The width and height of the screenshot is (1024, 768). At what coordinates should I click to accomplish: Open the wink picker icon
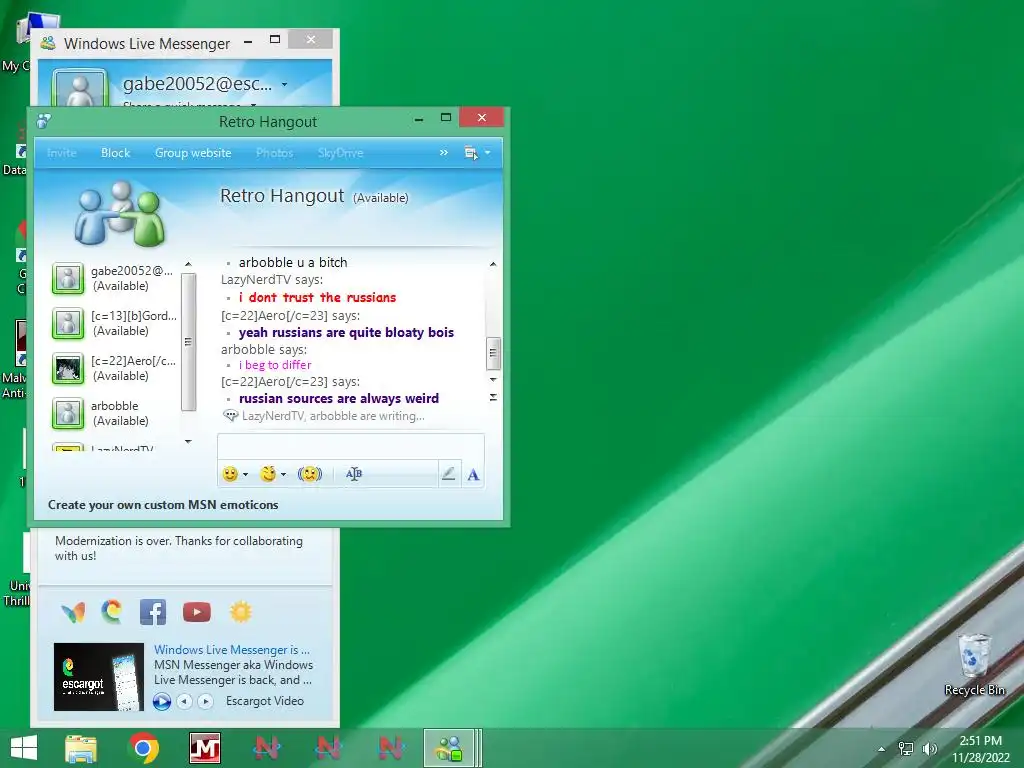pyautogui.click(x=268, y=474)
